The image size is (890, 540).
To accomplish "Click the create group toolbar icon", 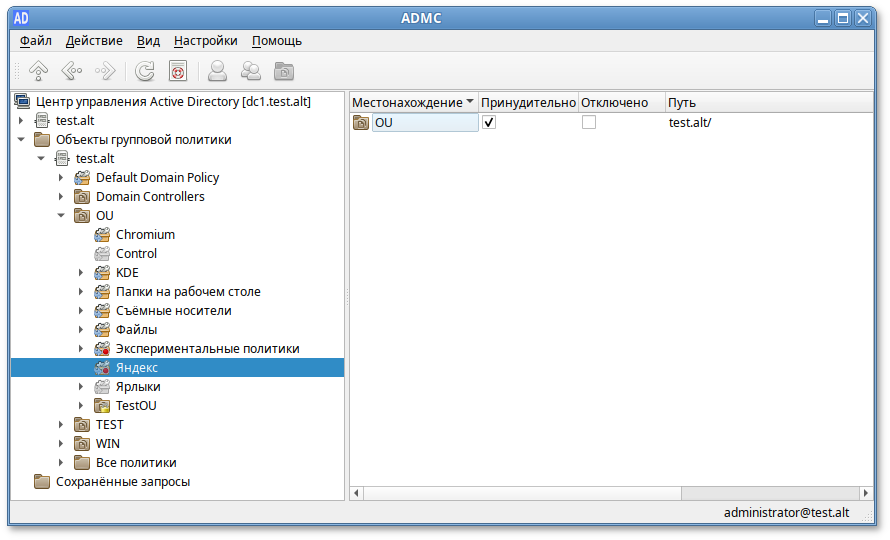I will (251, 71).
